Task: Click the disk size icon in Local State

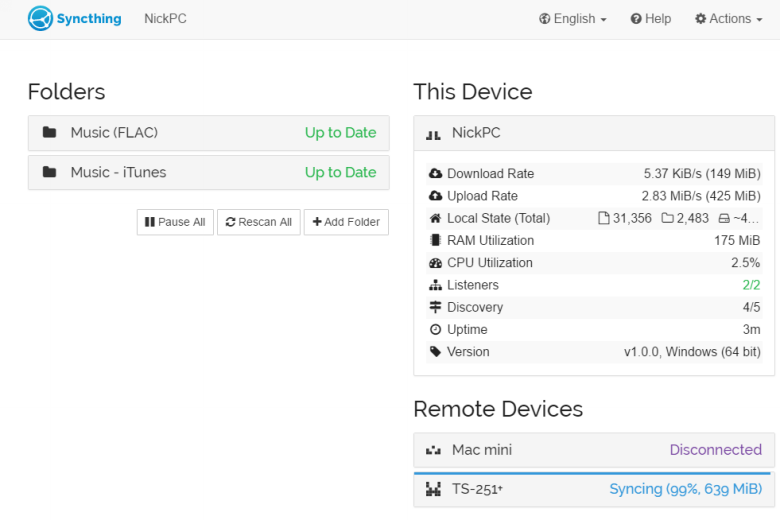Action: [724, 218]
